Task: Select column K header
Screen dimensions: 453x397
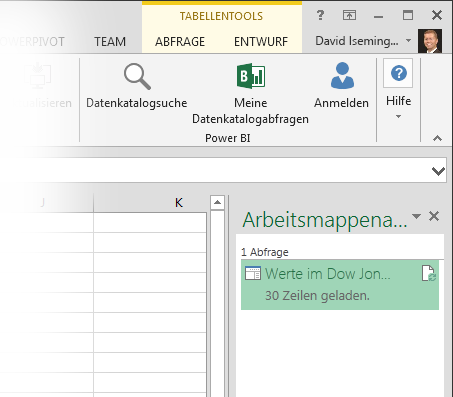Action: tap(150, 203)
